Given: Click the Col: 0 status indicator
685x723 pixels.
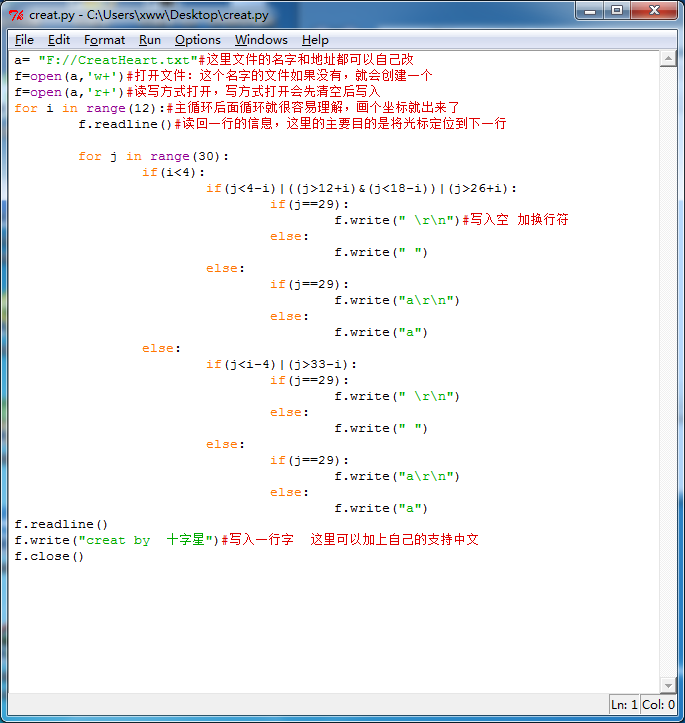Looking at the screenshot, I should pos(658,705).
